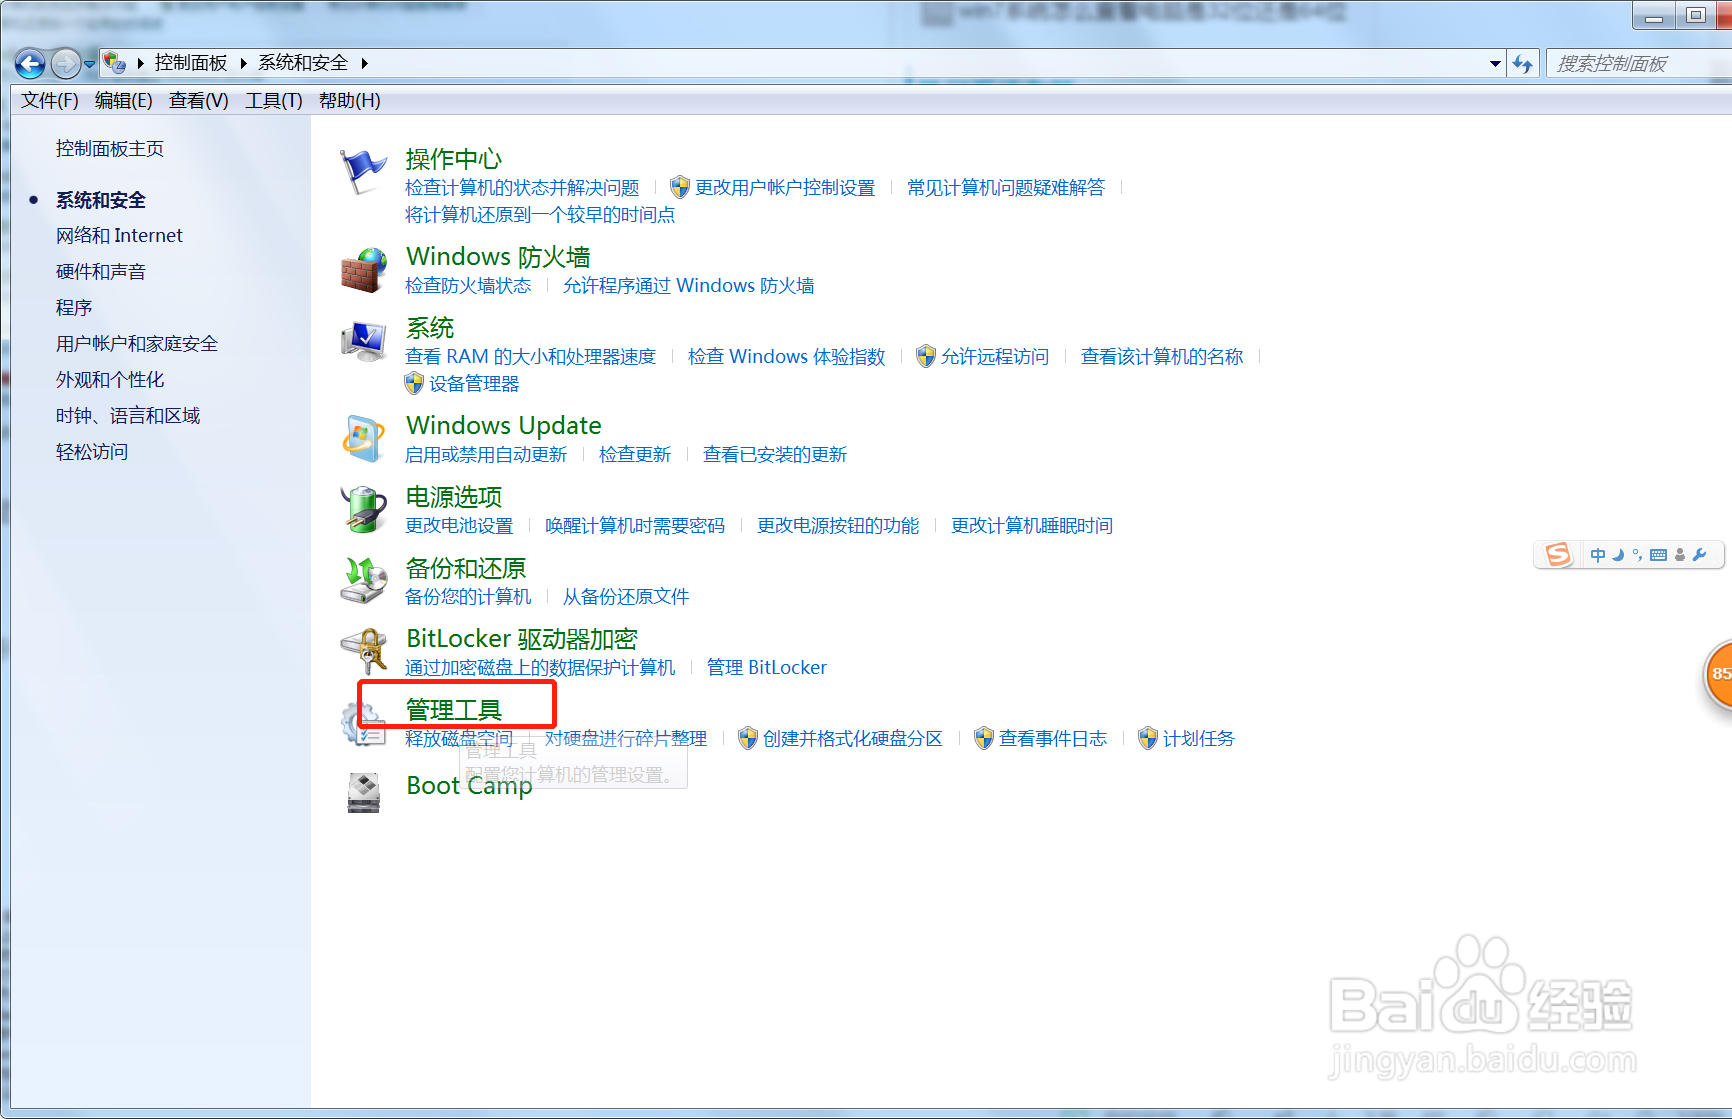Click the Control Panel icon in address bar
This screenshot has height=1119, width=1732.
115,63
